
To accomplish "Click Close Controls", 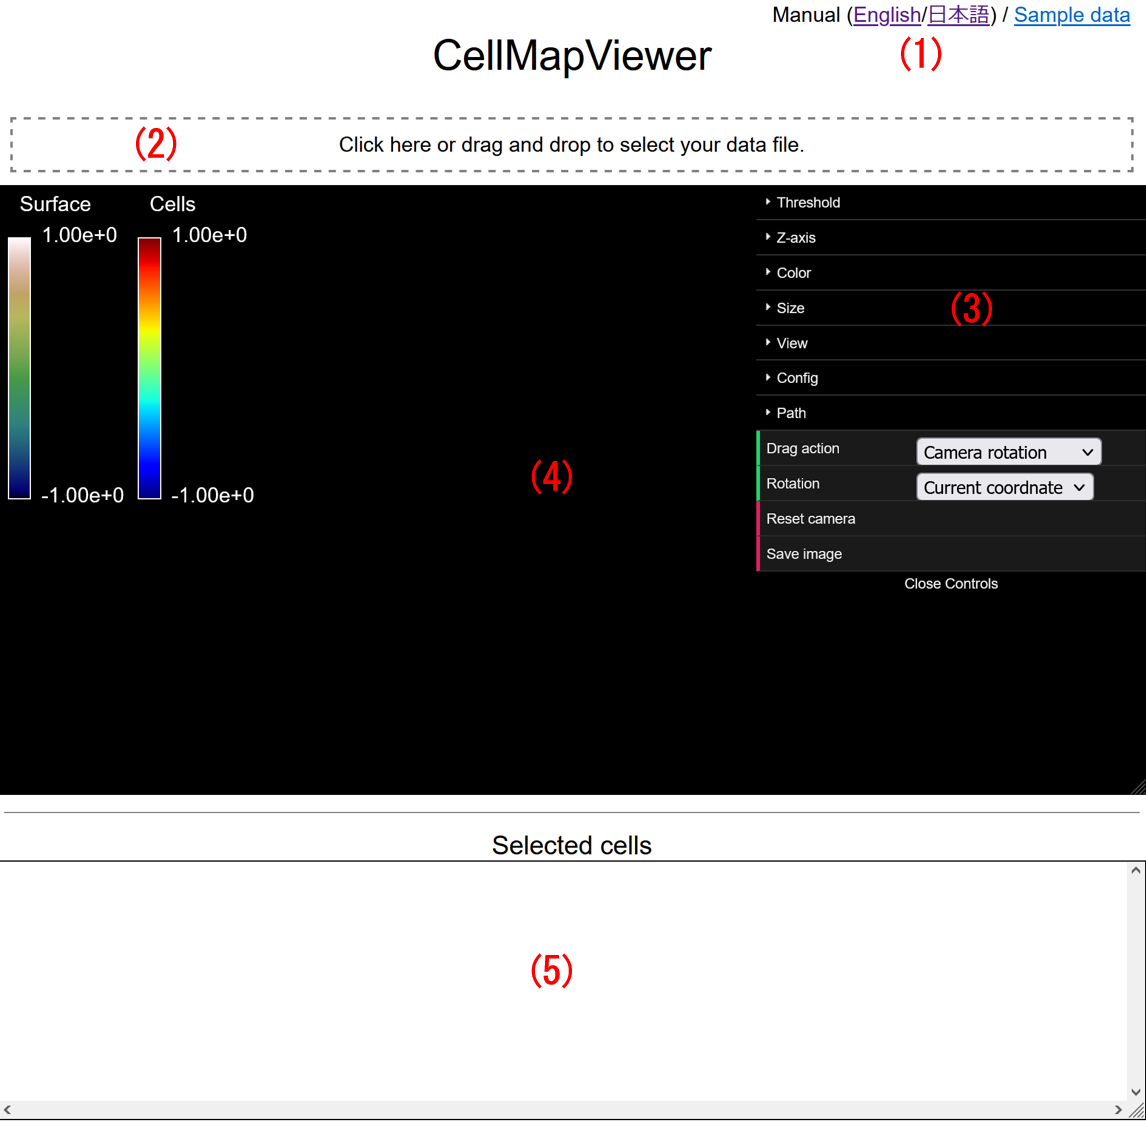I will [950, 583].
